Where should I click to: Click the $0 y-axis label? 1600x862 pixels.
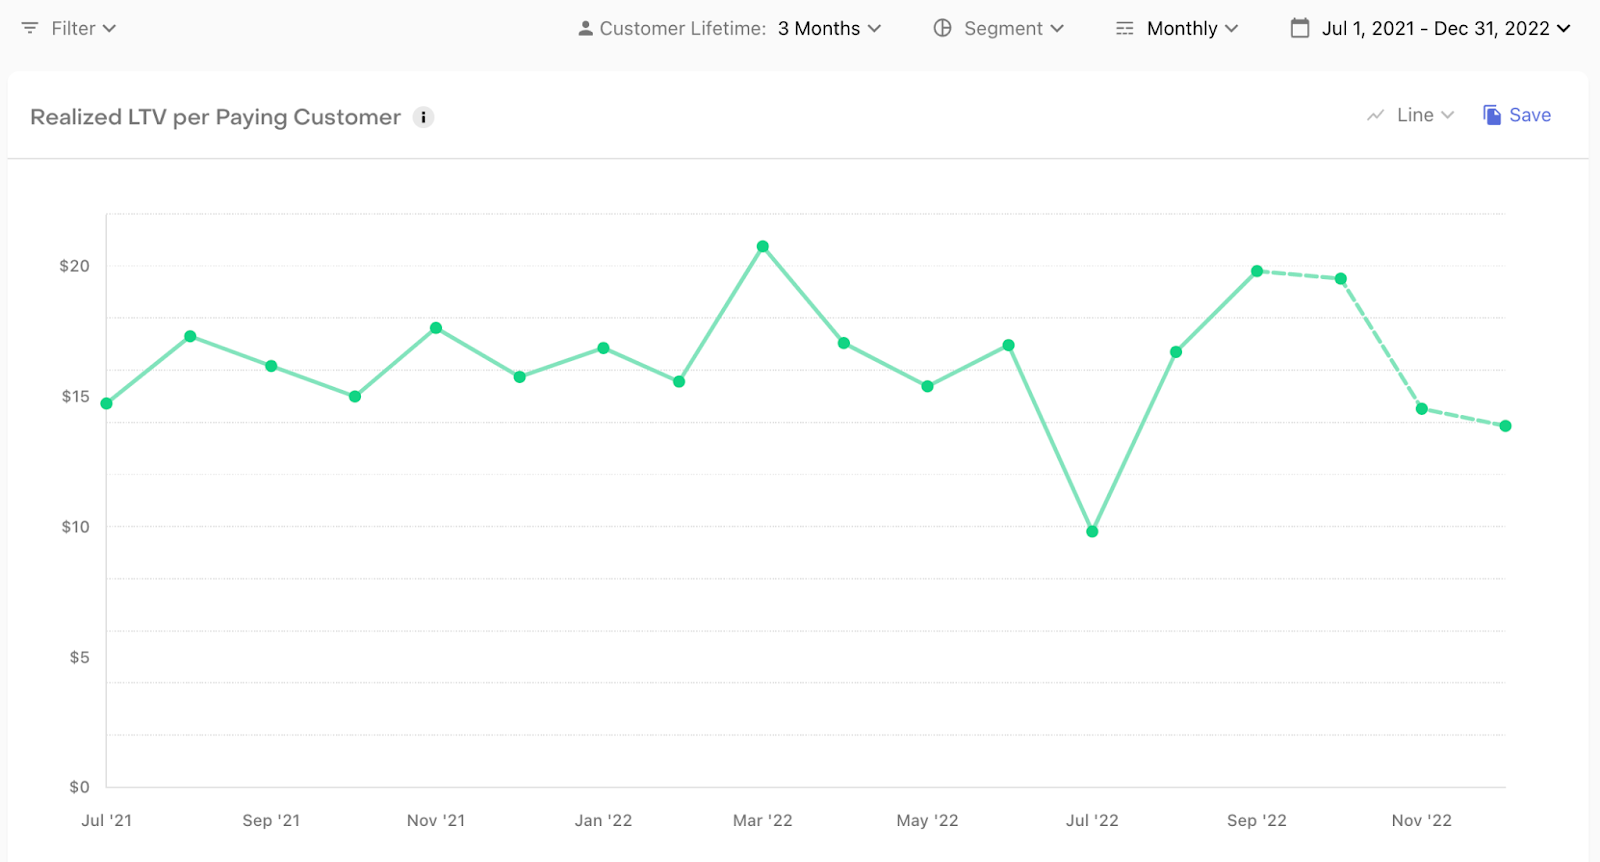coord(79,787)
